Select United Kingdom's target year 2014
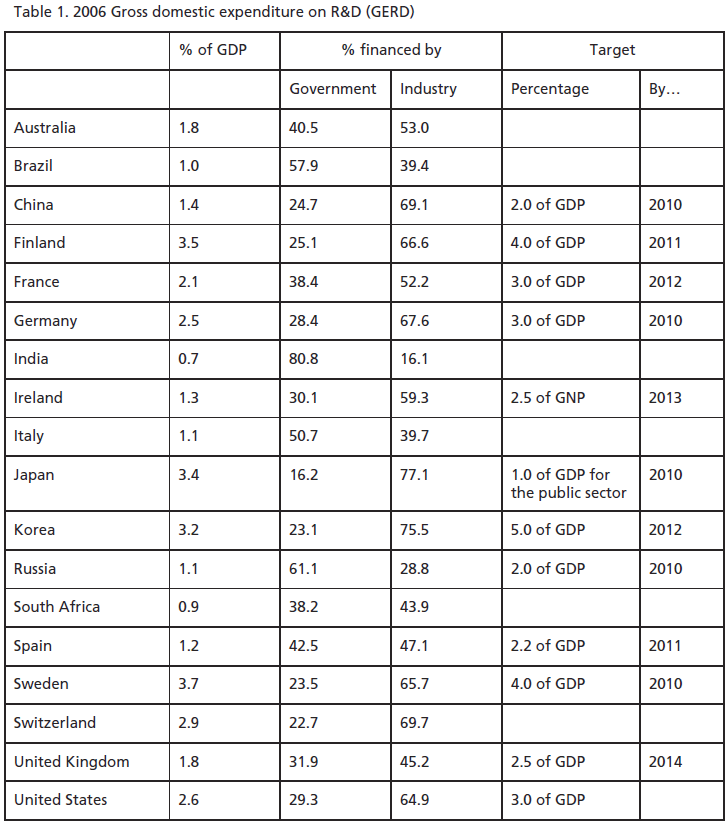The width and height of the screenshot is (728, 826). coord(665,761)
